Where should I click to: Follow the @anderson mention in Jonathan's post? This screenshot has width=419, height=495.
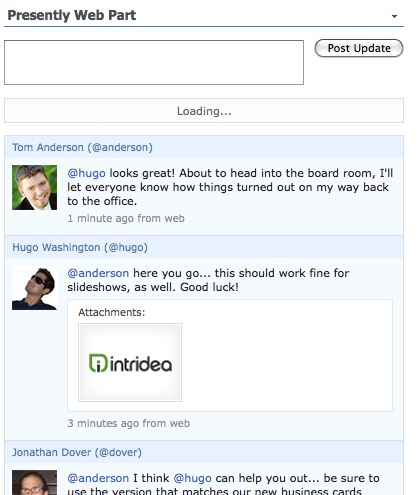pyautogui.click(x=98, y=478)
